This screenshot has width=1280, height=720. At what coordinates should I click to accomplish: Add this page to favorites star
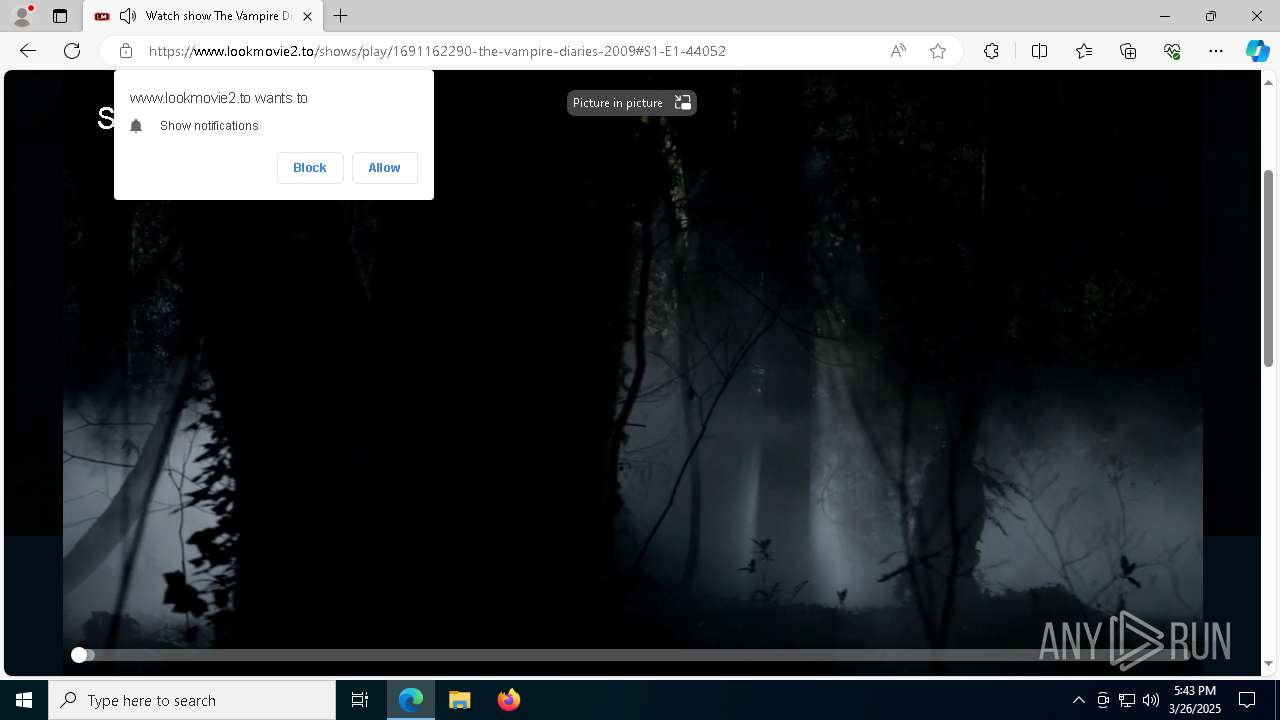938,51
